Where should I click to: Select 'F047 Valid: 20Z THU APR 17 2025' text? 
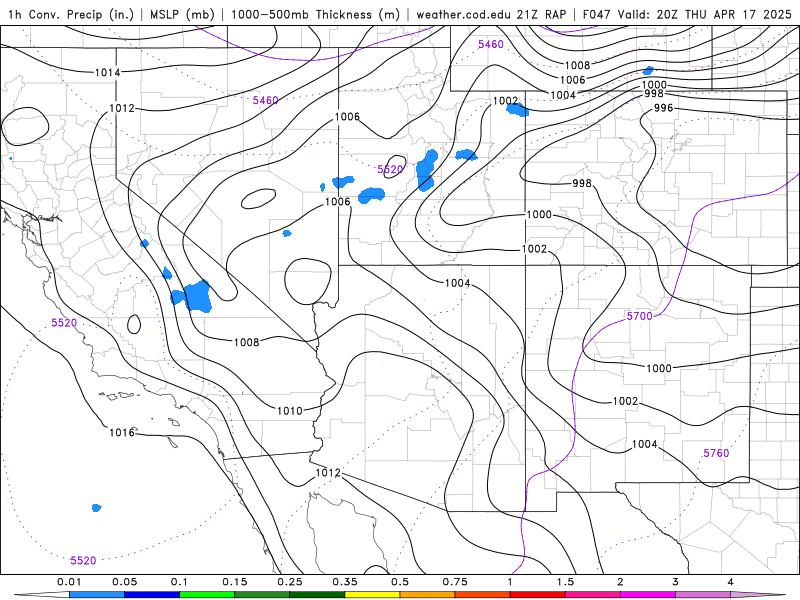[x=687, y=14]
